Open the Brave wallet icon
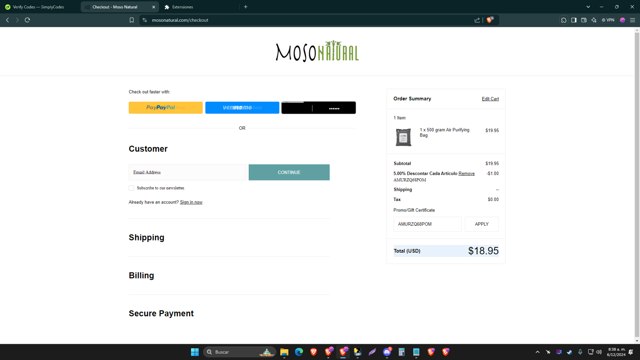Image resolution: width=640 pixels, height=360 pixels. [584, 20]
